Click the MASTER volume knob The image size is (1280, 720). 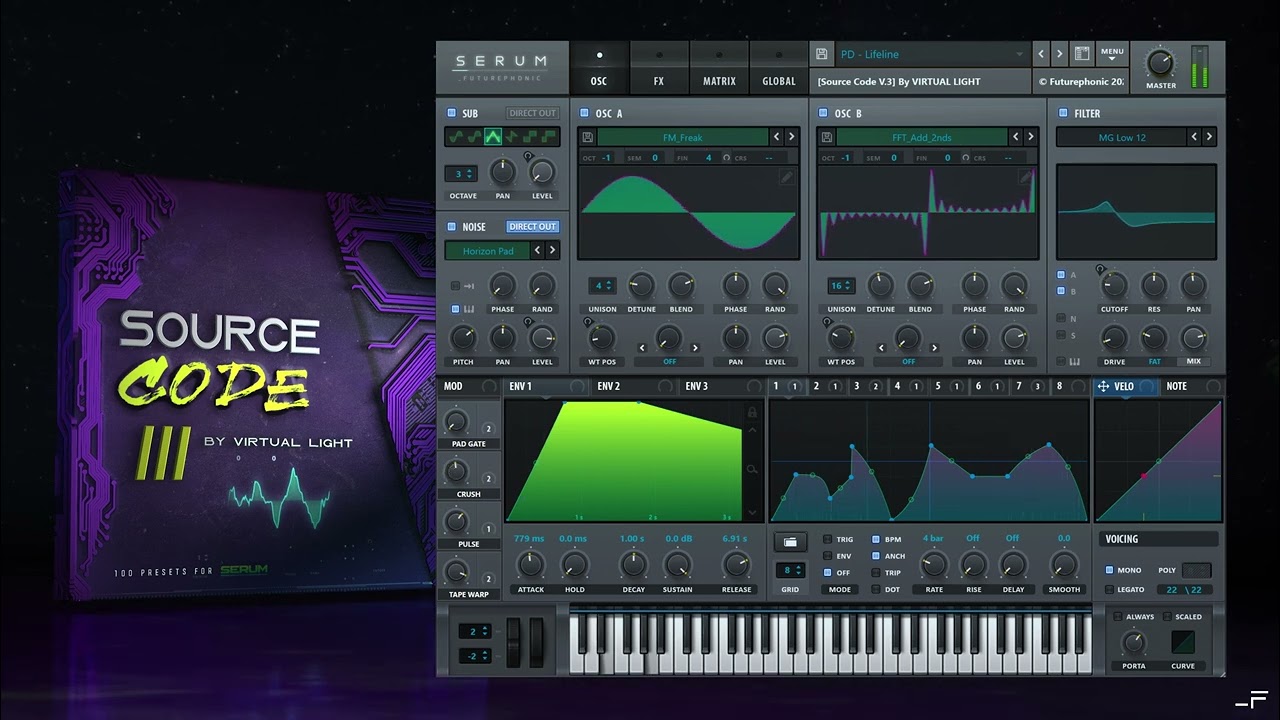click(1160, 63)
